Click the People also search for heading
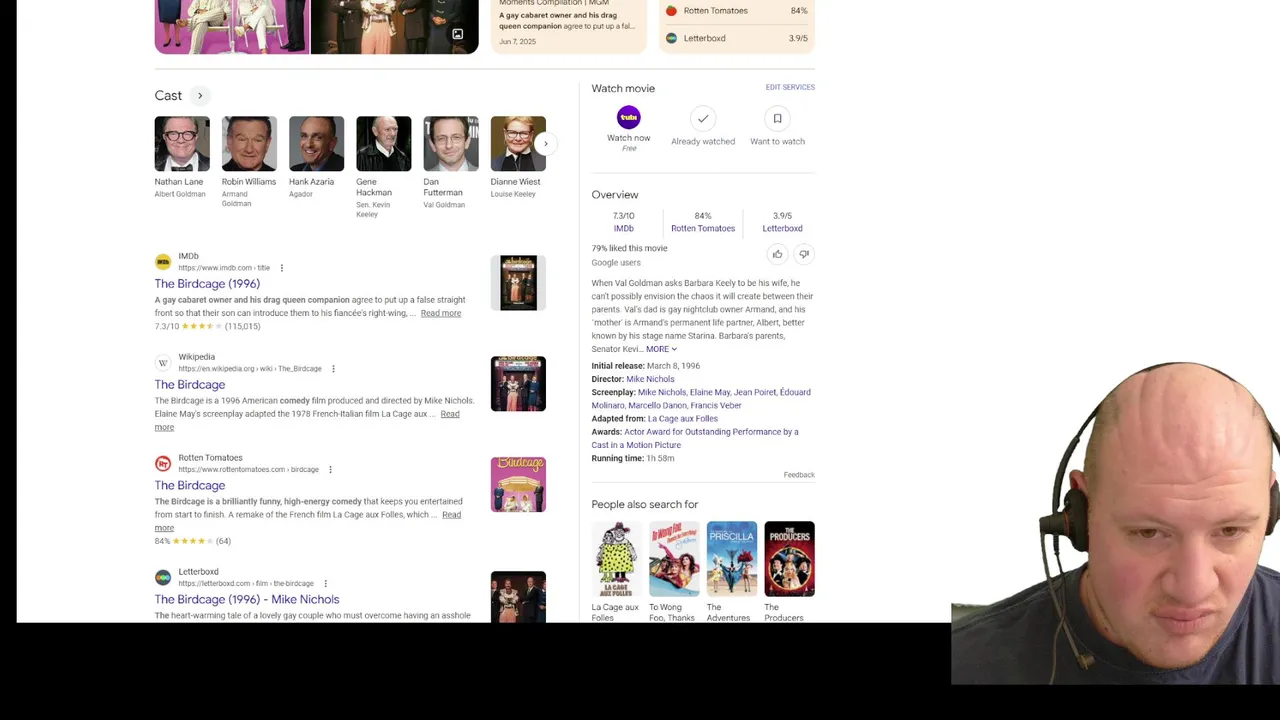 point(645,505)
